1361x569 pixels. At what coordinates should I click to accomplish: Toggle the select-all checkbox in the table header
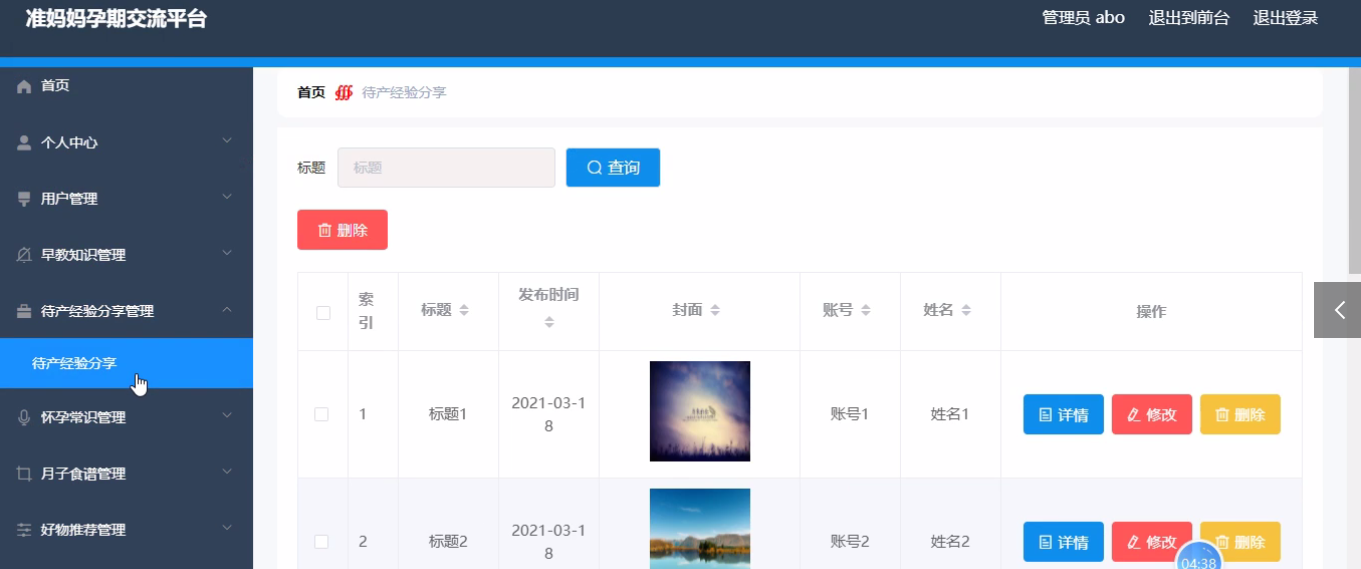323,312
